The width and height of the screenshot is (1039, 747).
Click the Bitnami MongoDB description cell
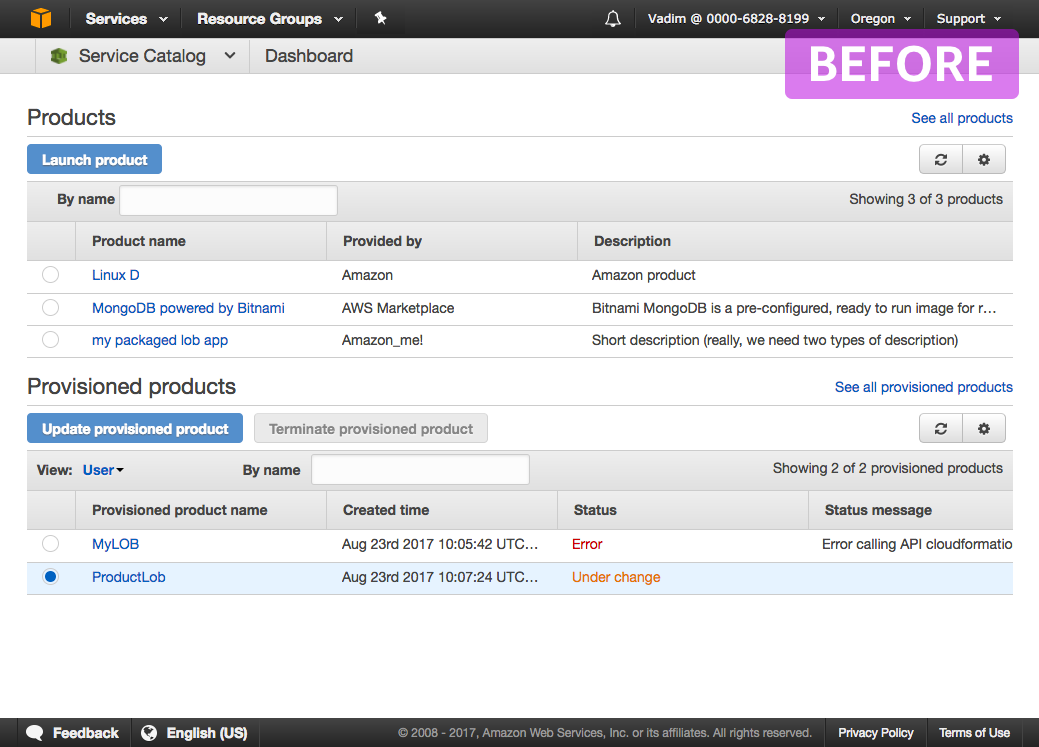pyautogui.click(x=794, y=308)
